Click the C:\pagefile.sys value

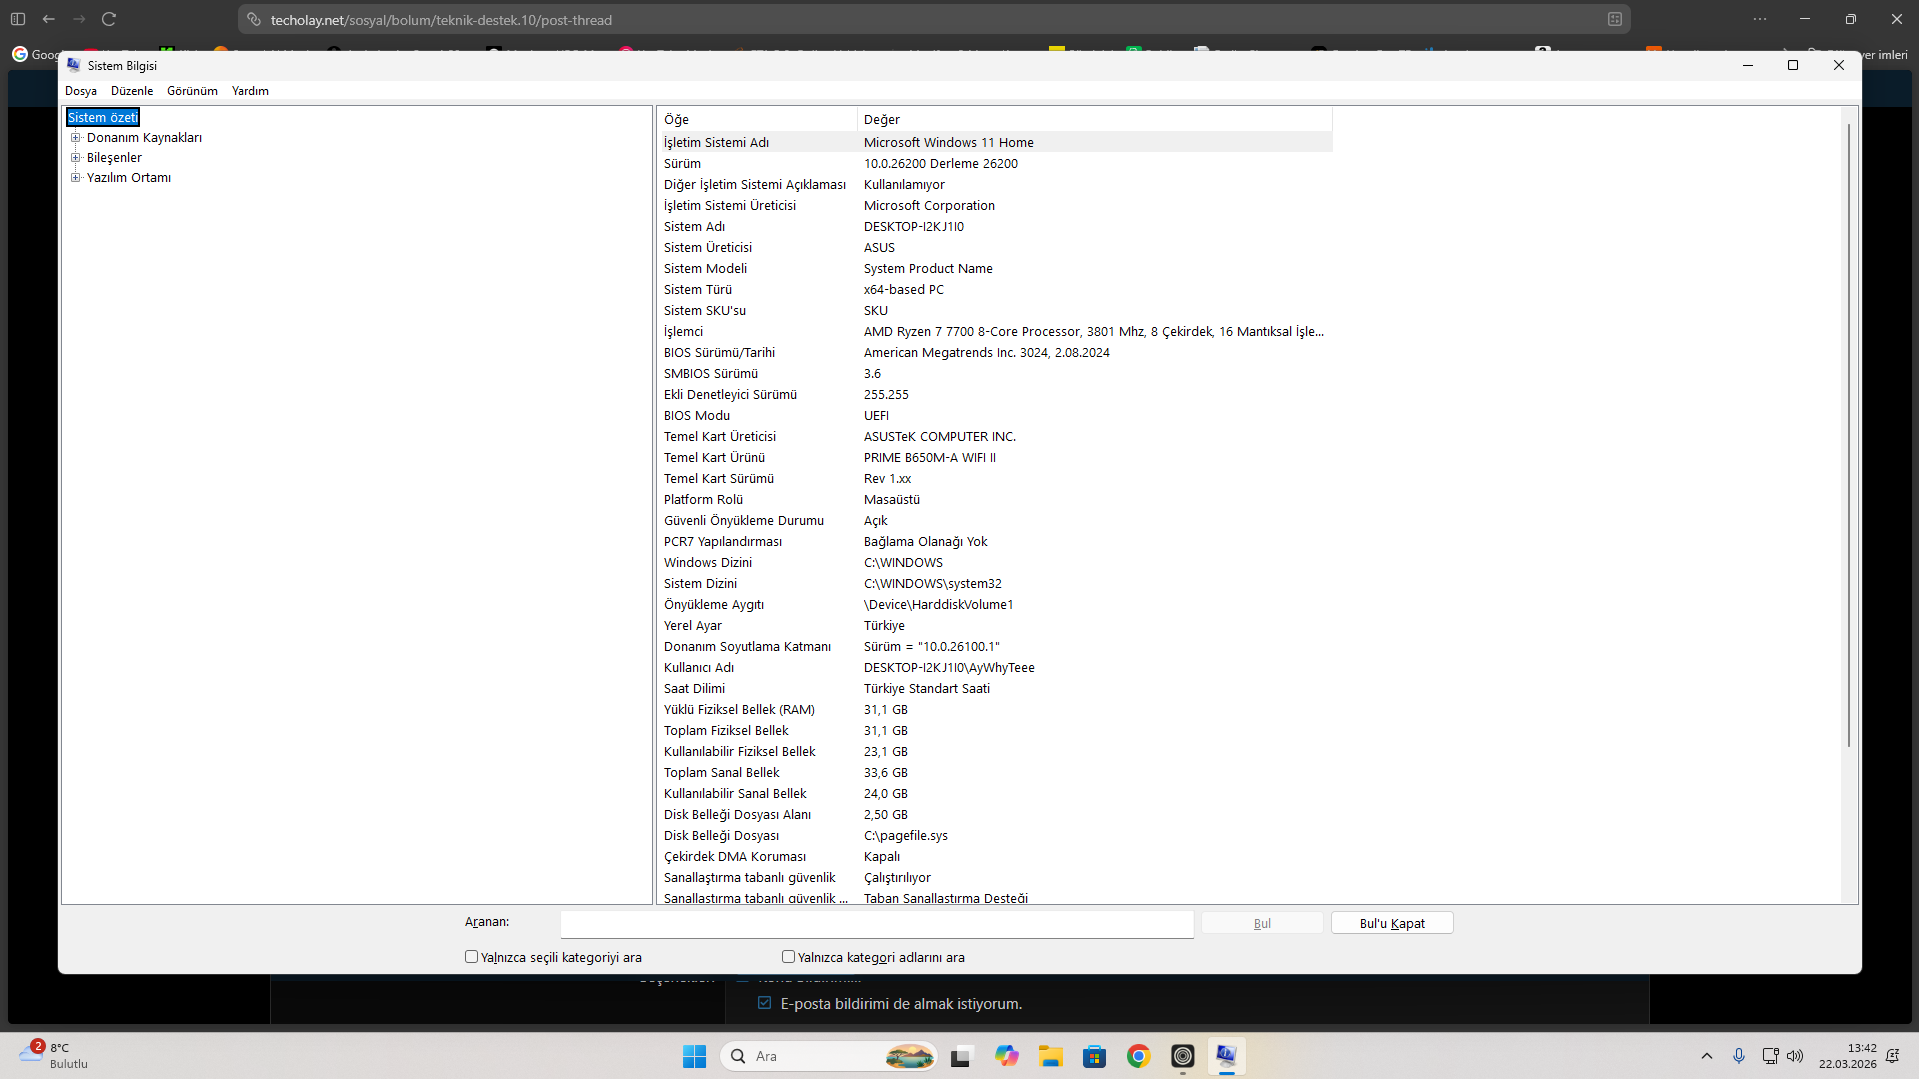(905, 836)
